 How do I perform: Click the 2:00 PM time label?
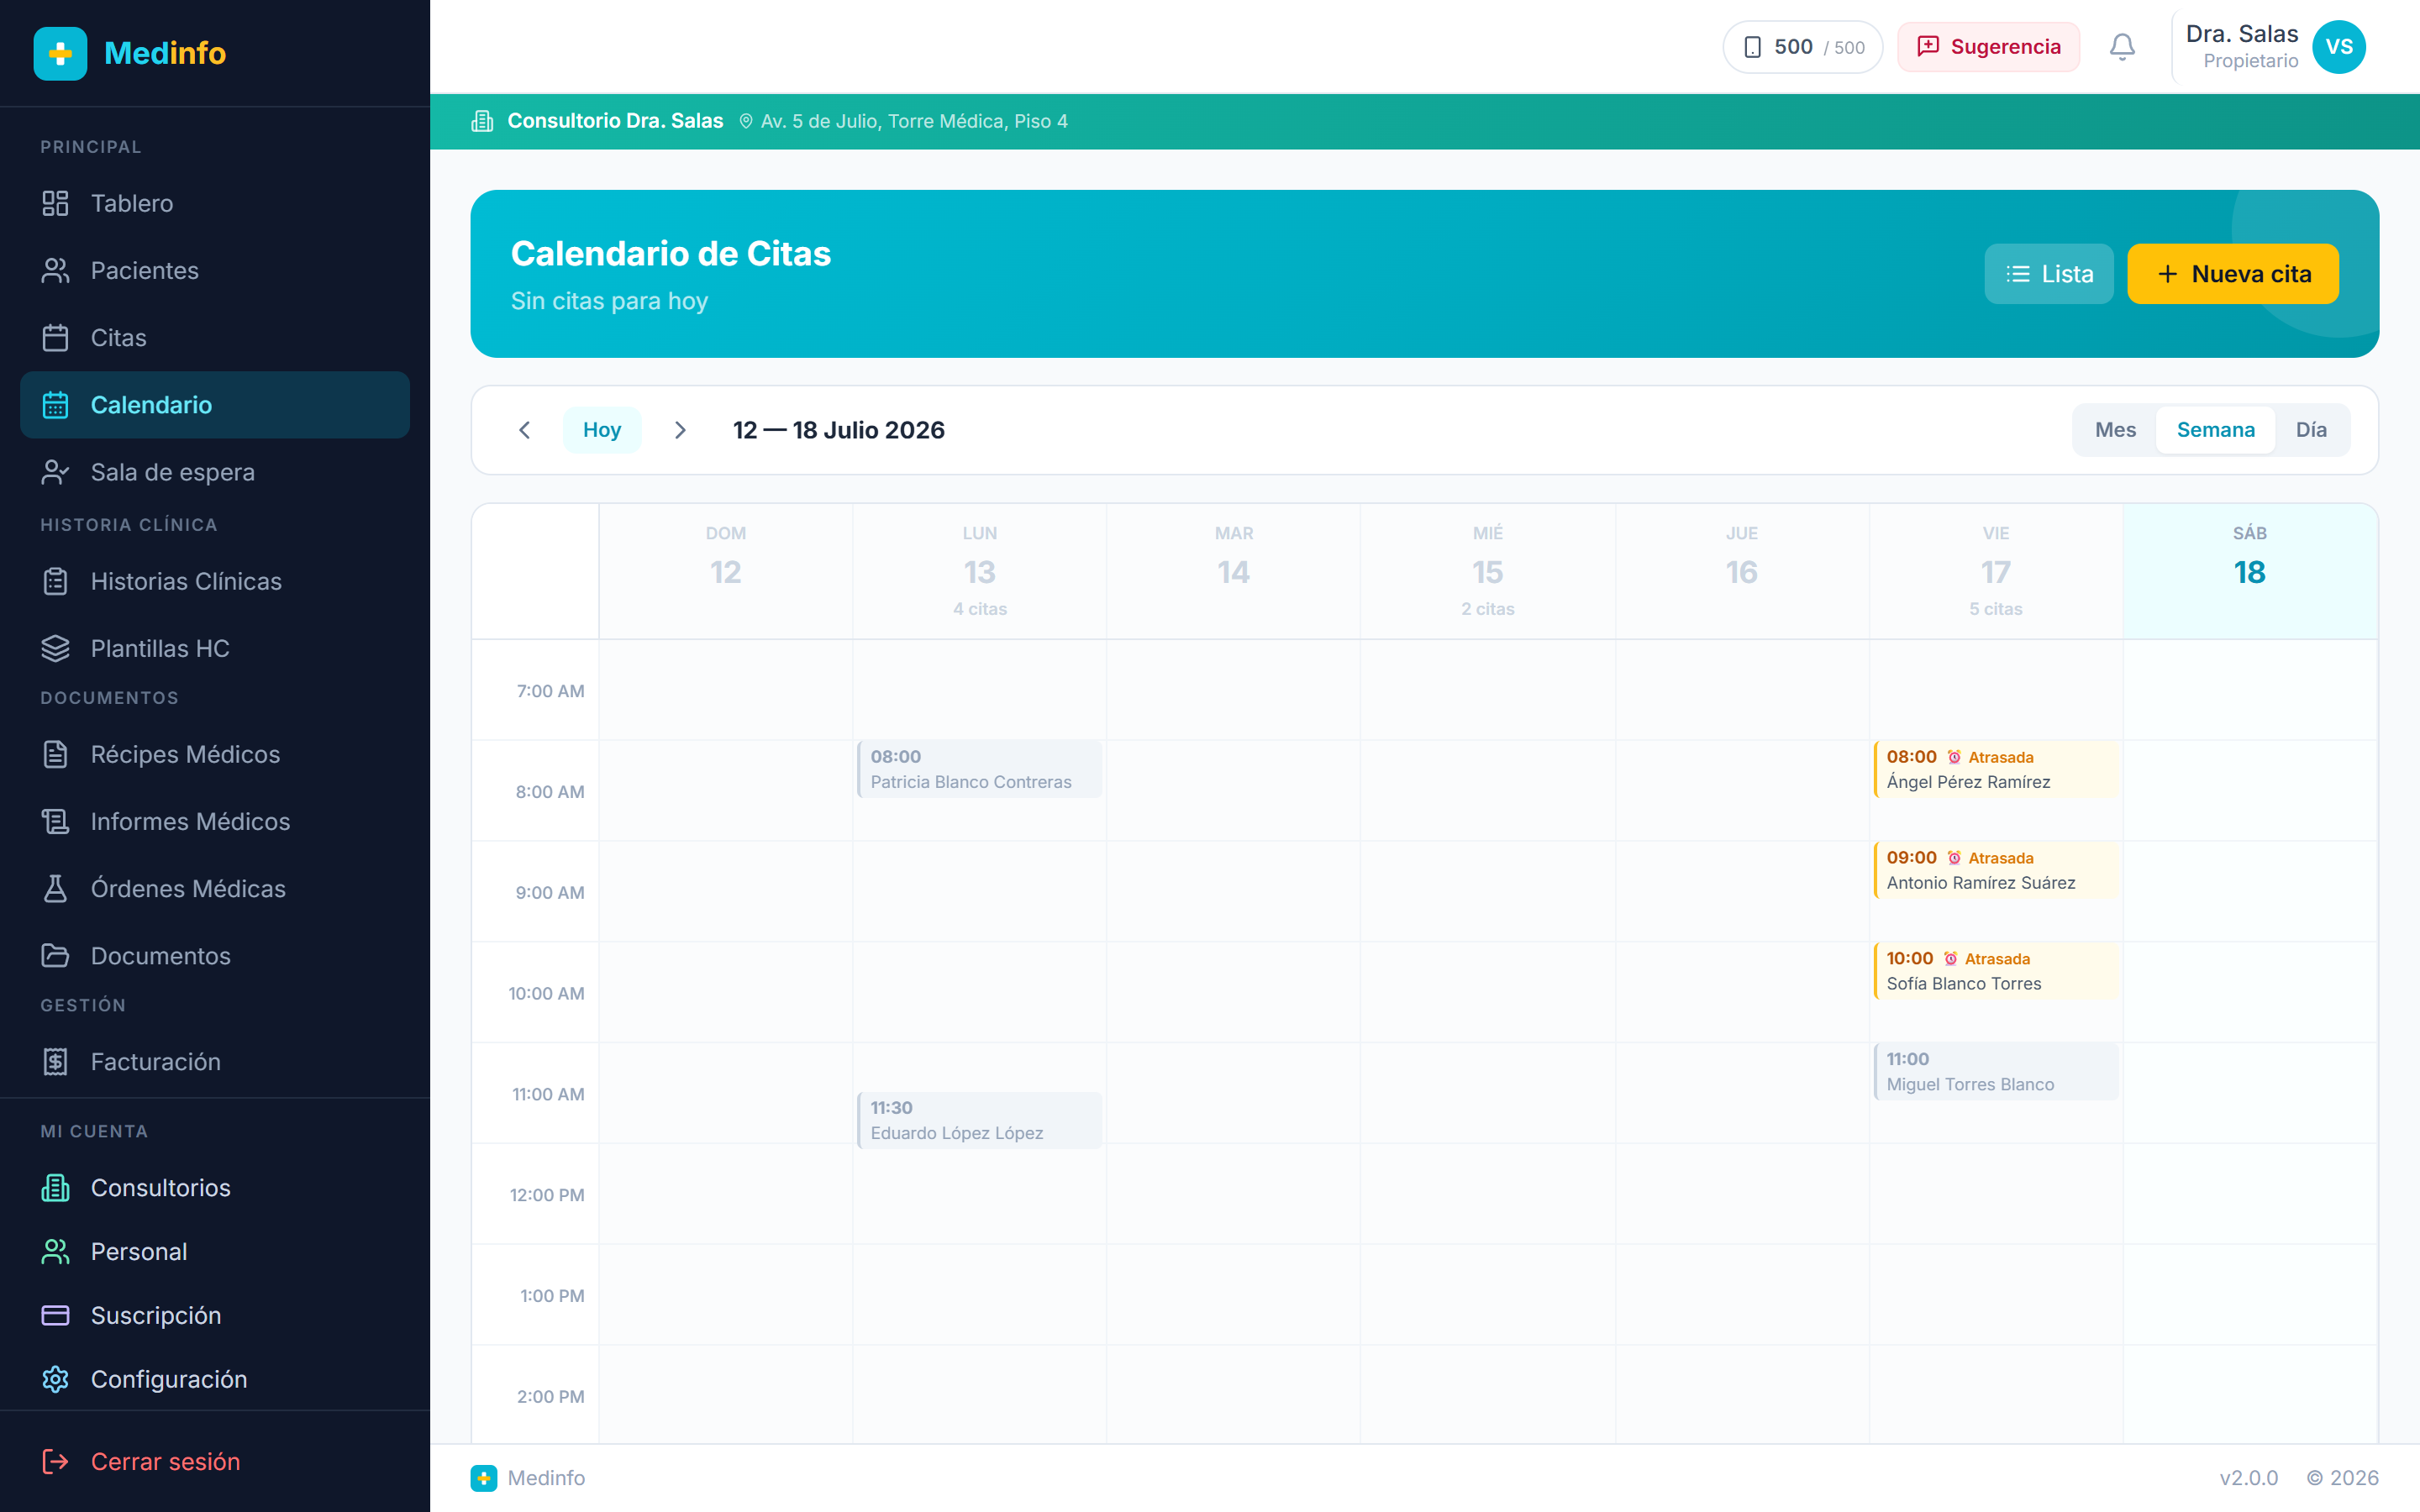[550, 1396]
